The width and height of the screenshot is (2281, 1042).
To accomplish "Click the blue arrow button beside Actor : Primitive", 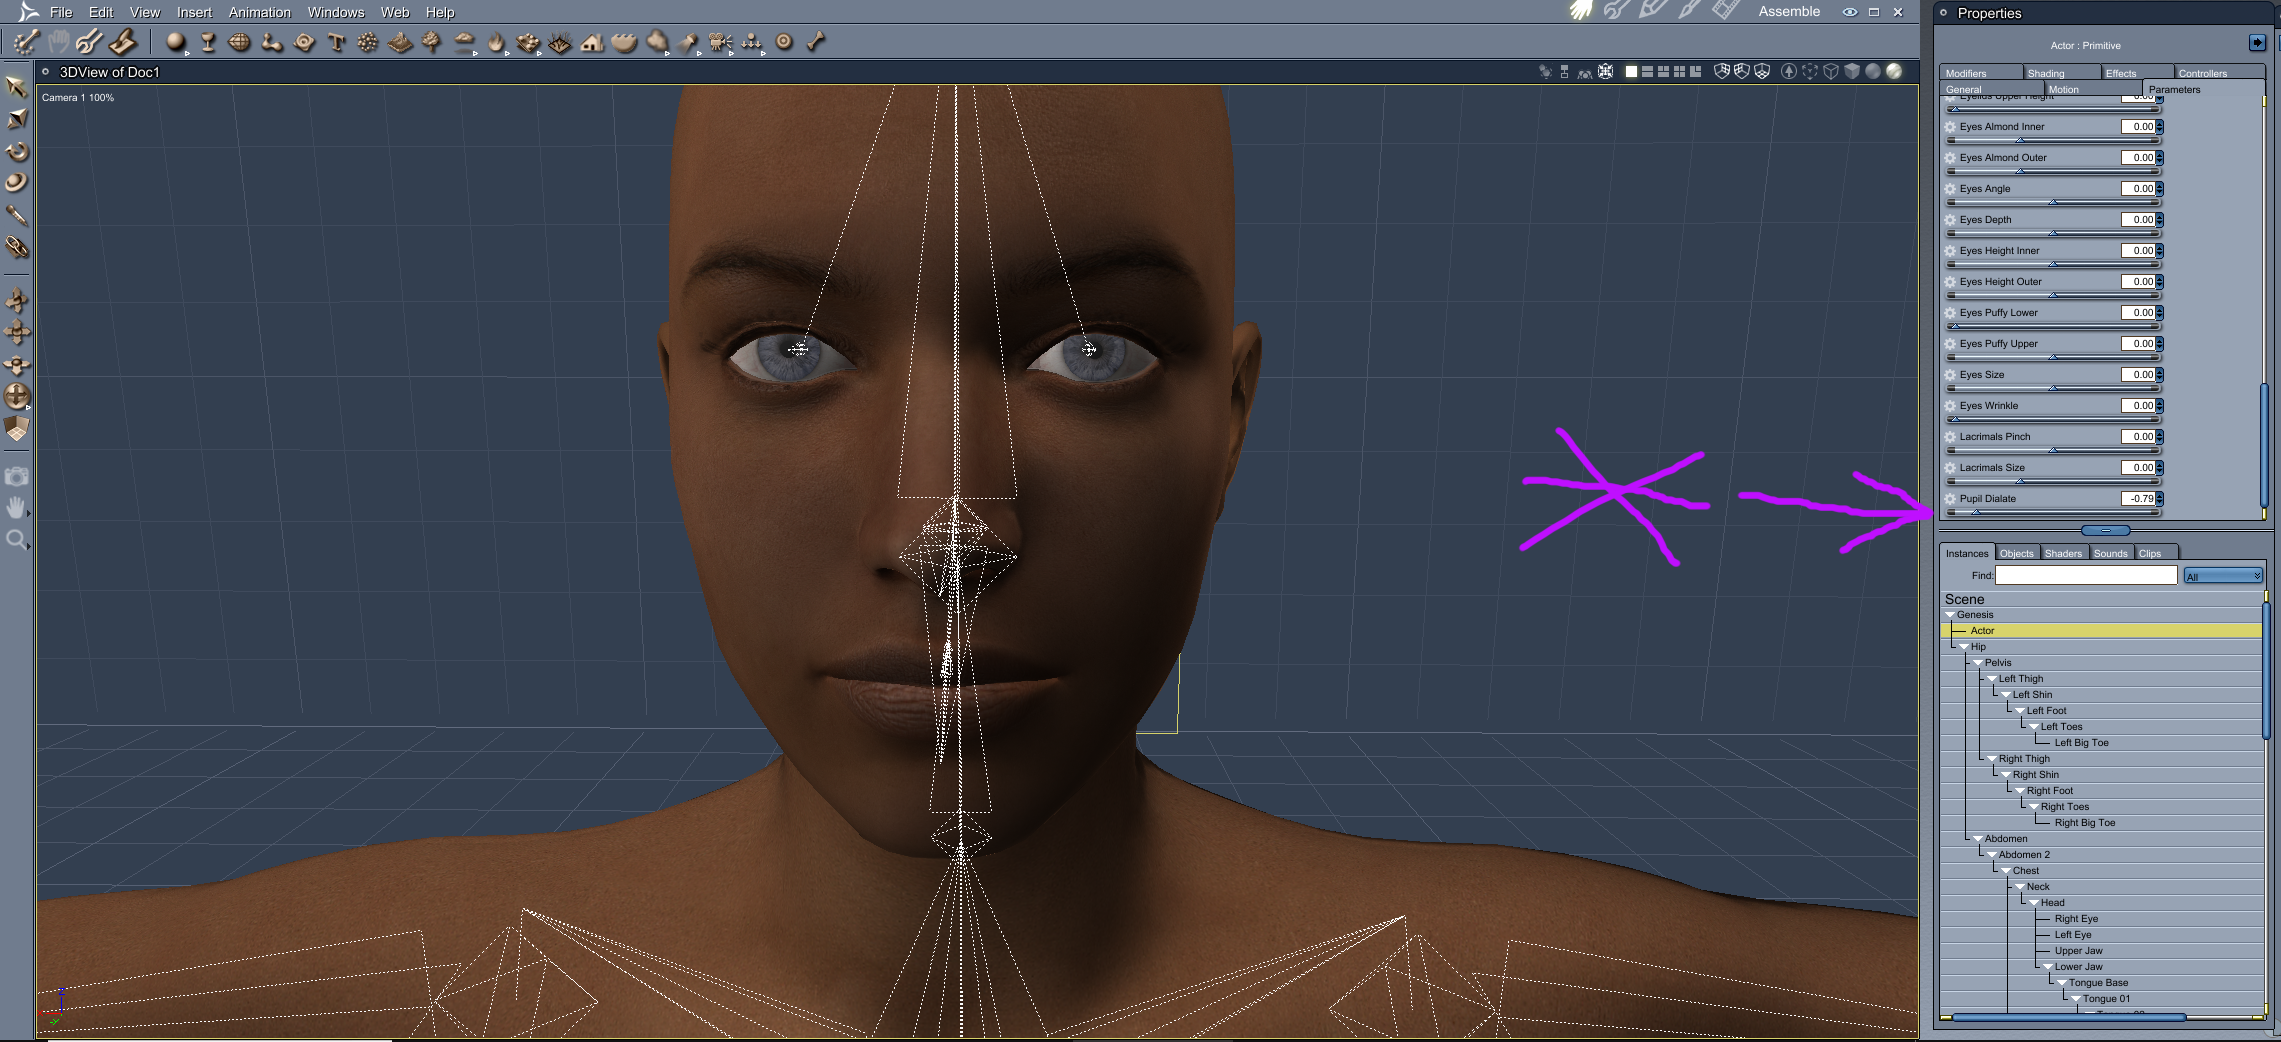I will pos(2257,42).
